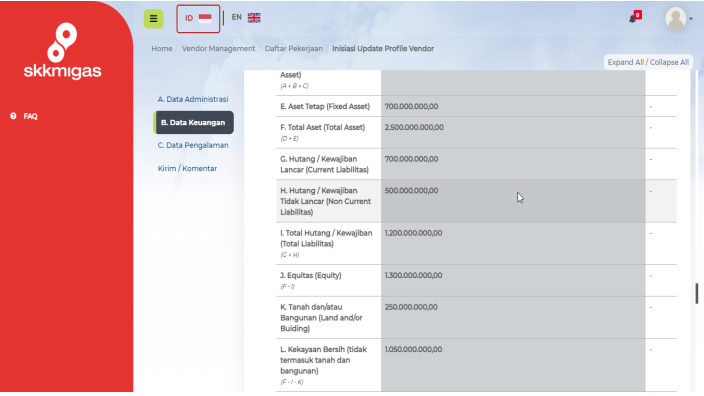Open Kirim / Komentar section
This screenshot has height=396, width=704.
pyautogui.click(x=187, y=168)
